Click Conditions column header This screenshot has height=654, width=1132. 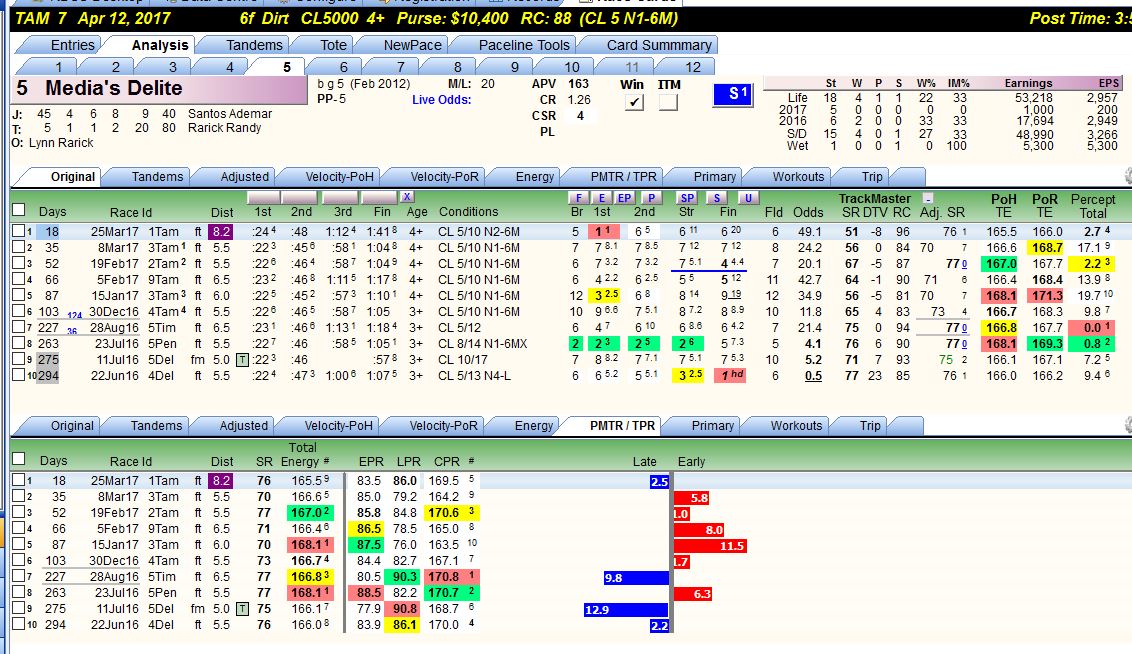(x=469, y=212)
